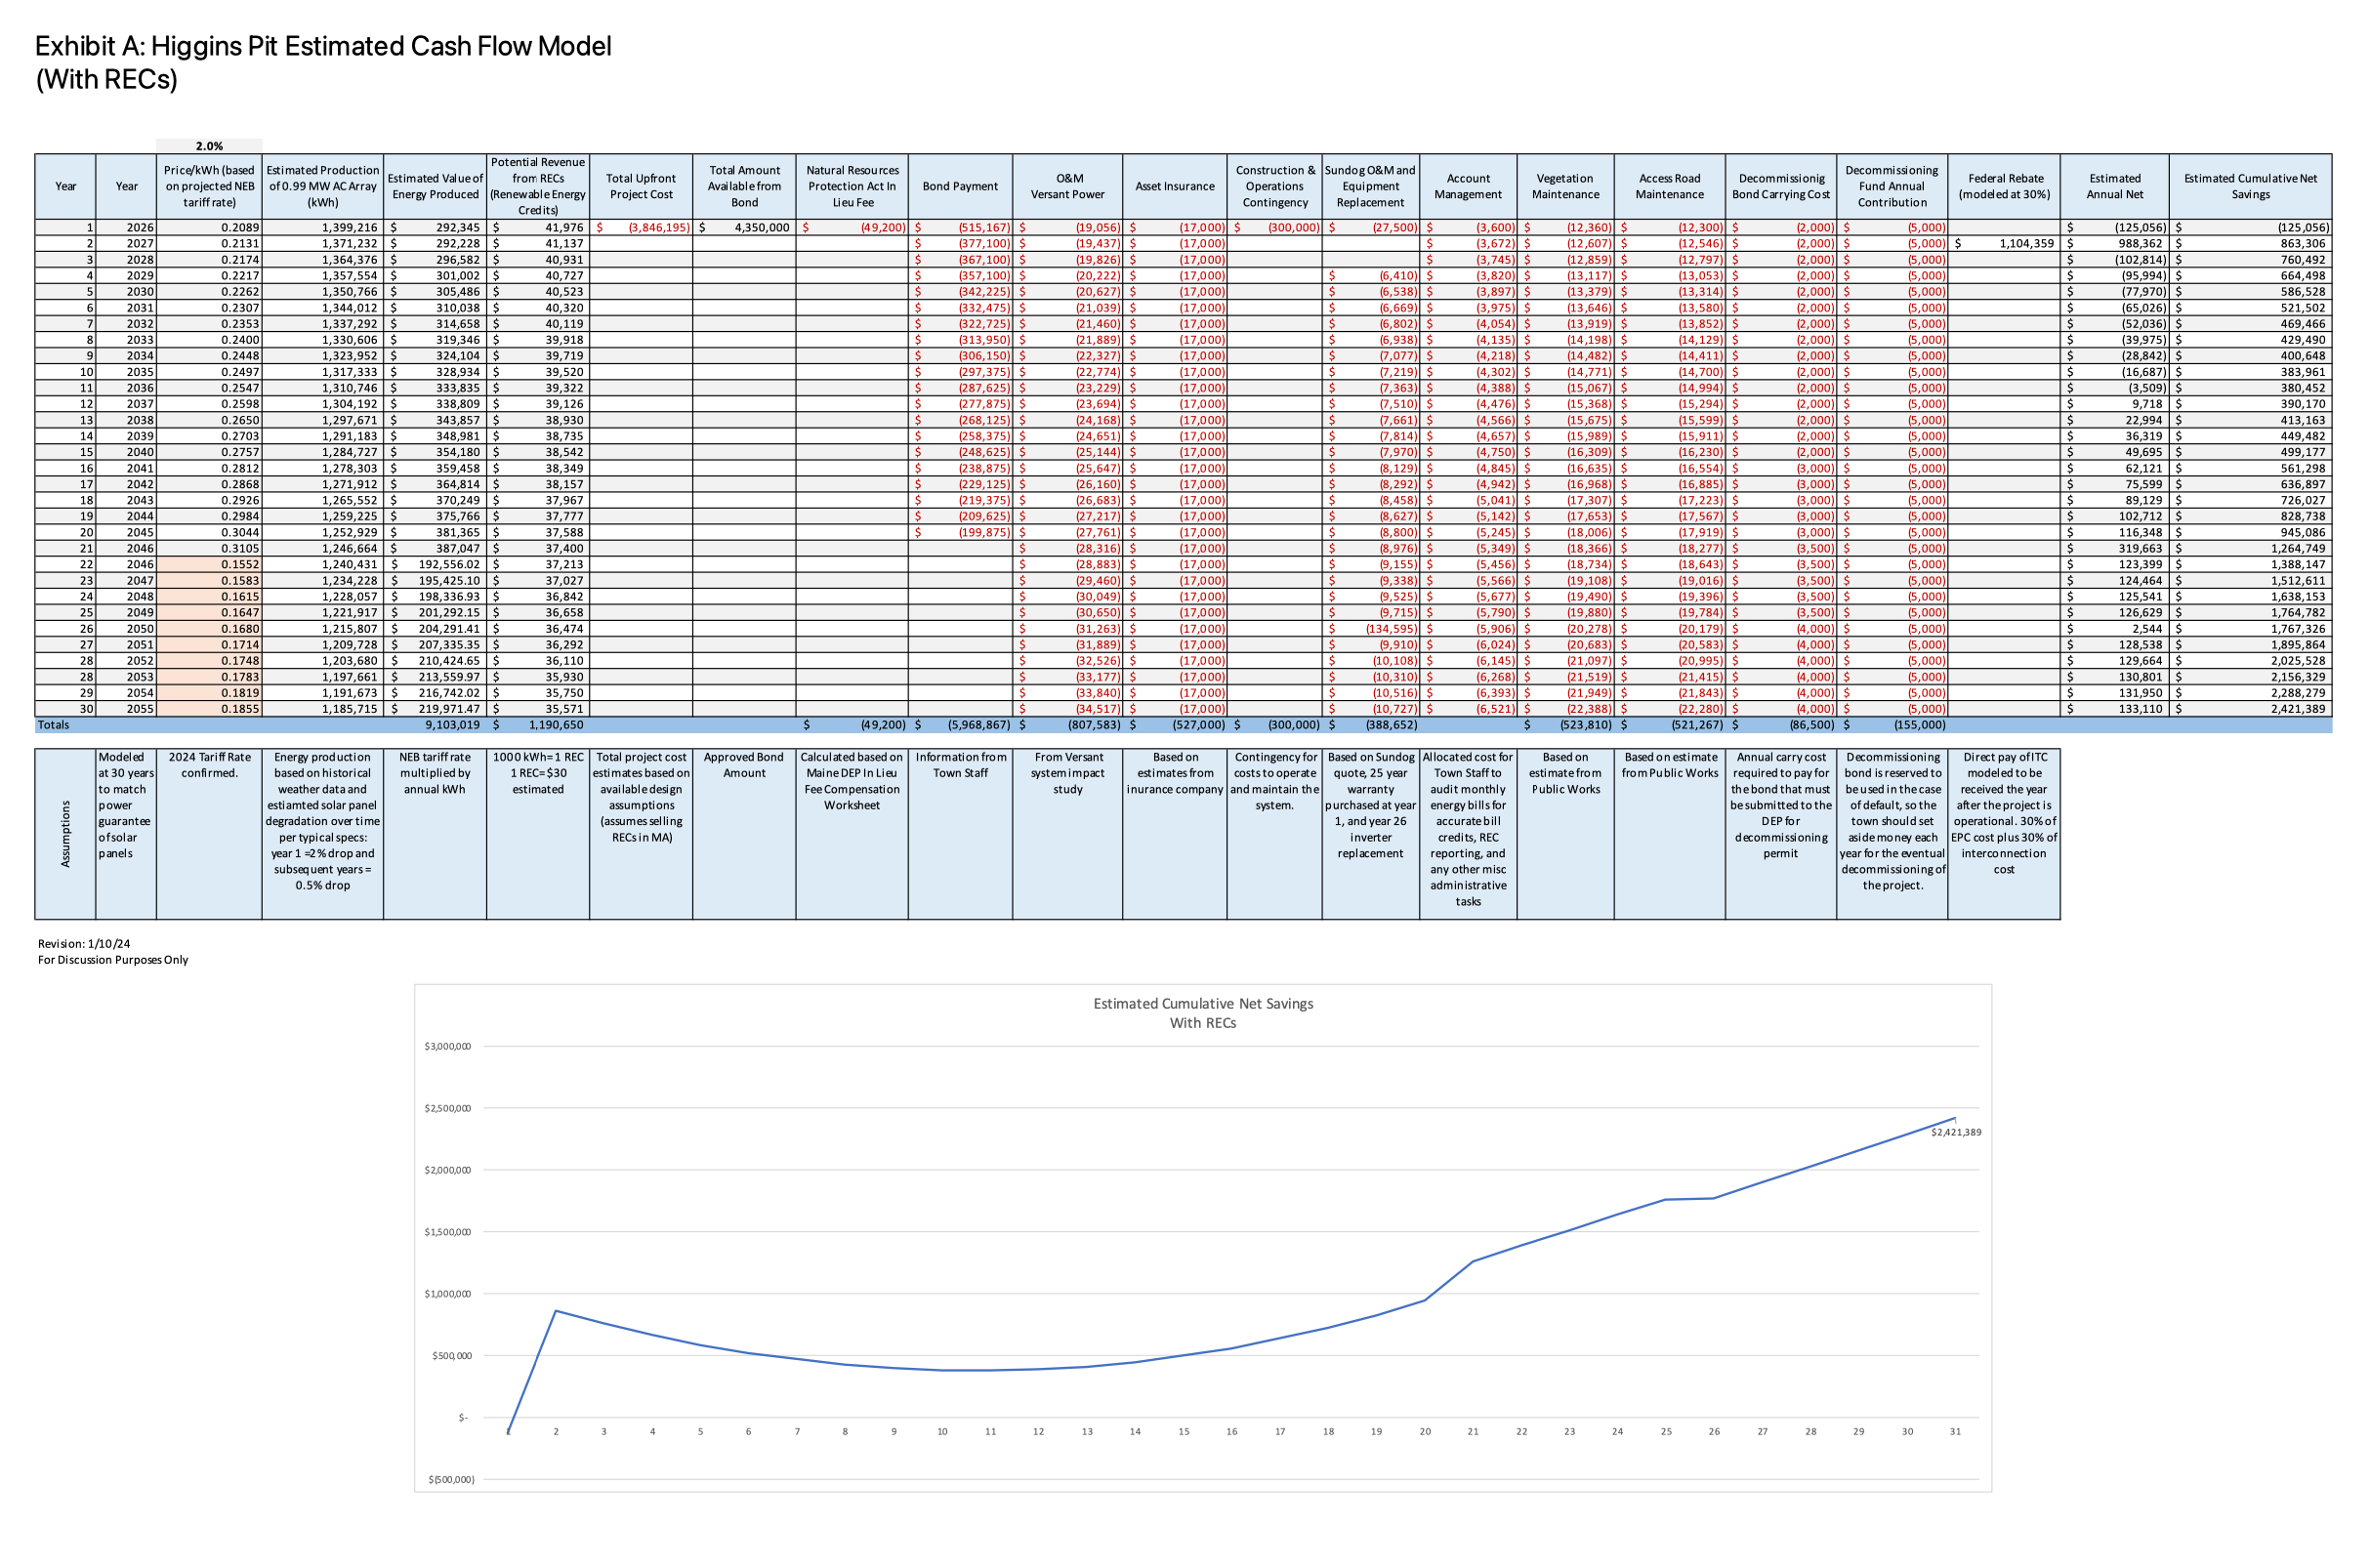Click the 2024 Tariff Rate confirmed note
Screen dimensions: 2371x1568
coord(209,765)
